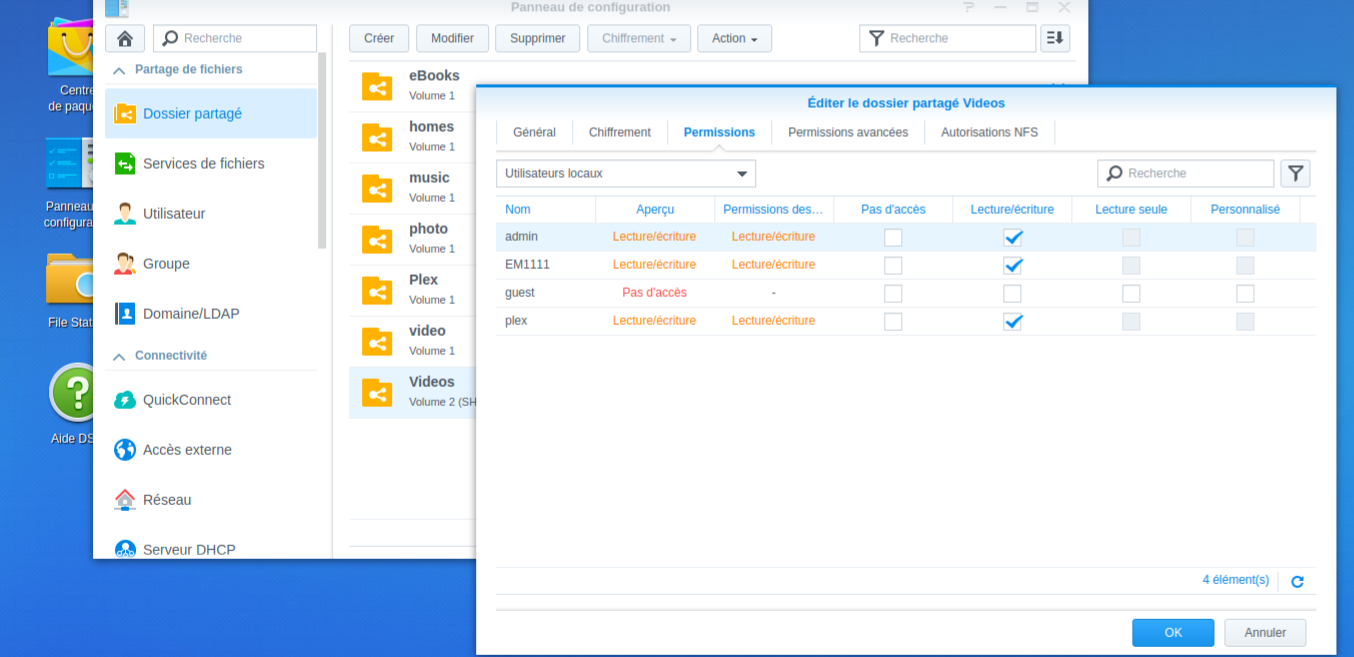Screen dimensions: 1354x657
Task: Expand the Action dropdown menu
Action: pos(734,38)
